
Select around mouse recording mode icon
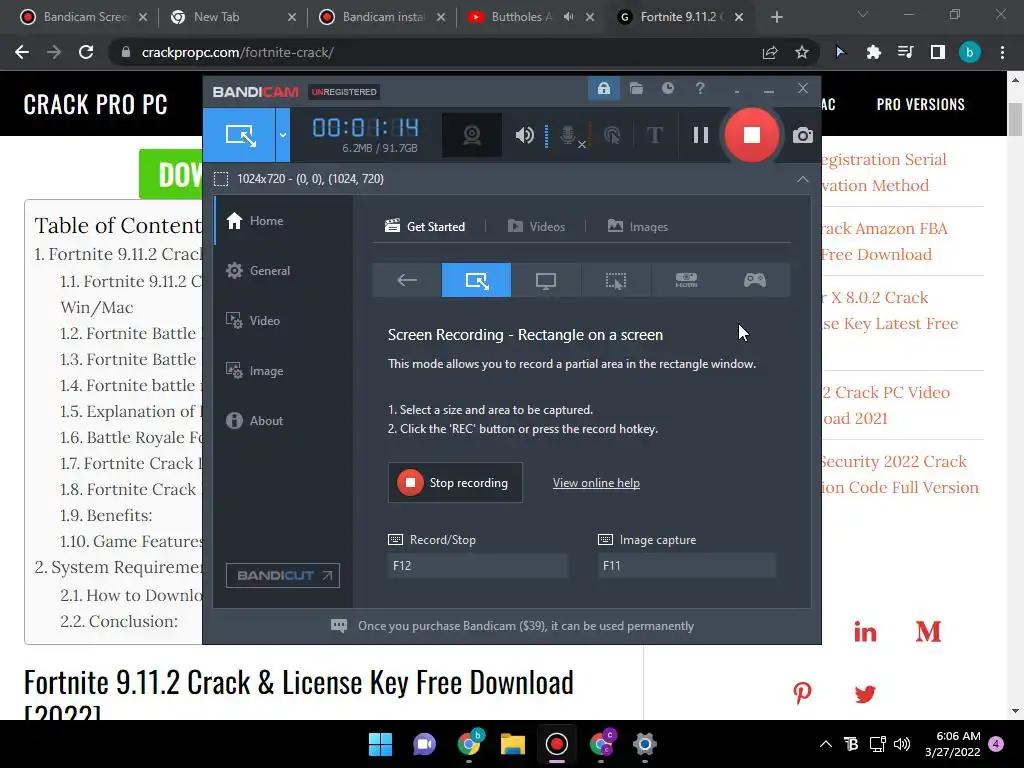click(616, 280)
